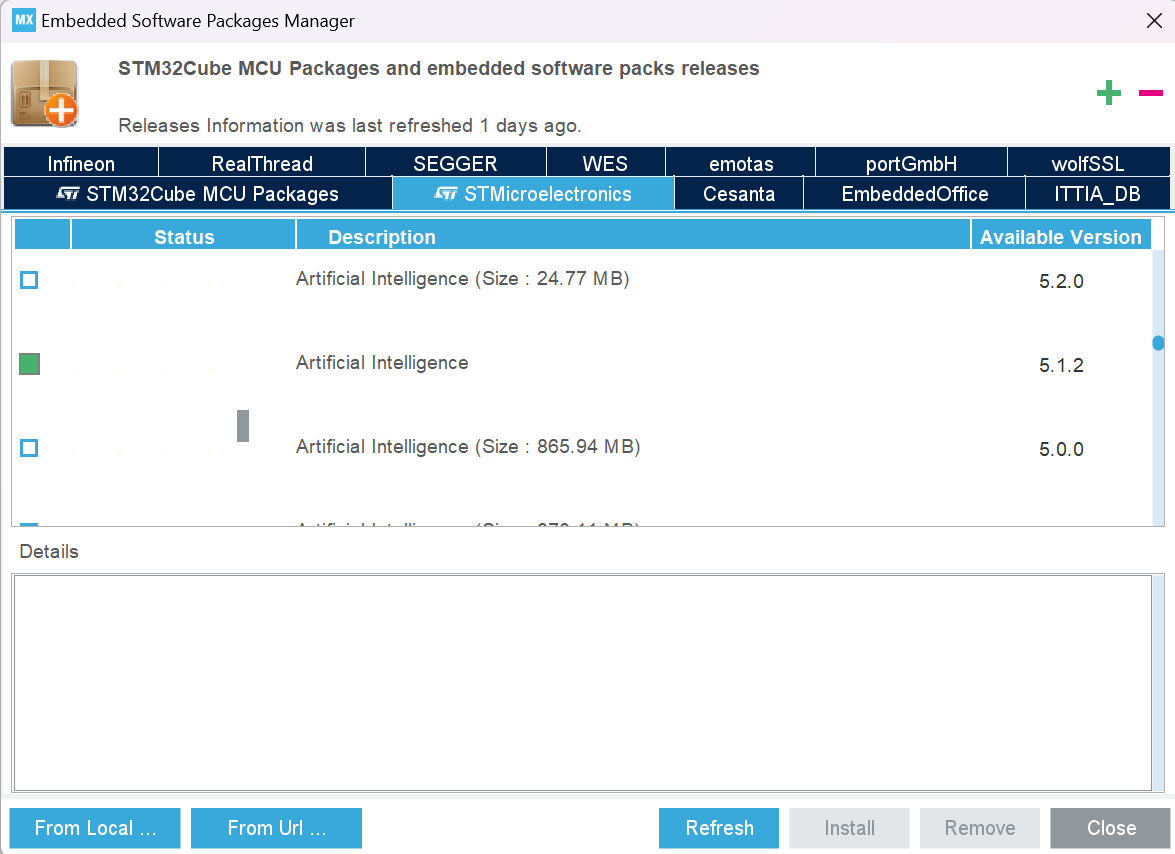Viewport: 1175px width, 854px height.
Task: Click the Refresh button
Action: pos(718,828)
